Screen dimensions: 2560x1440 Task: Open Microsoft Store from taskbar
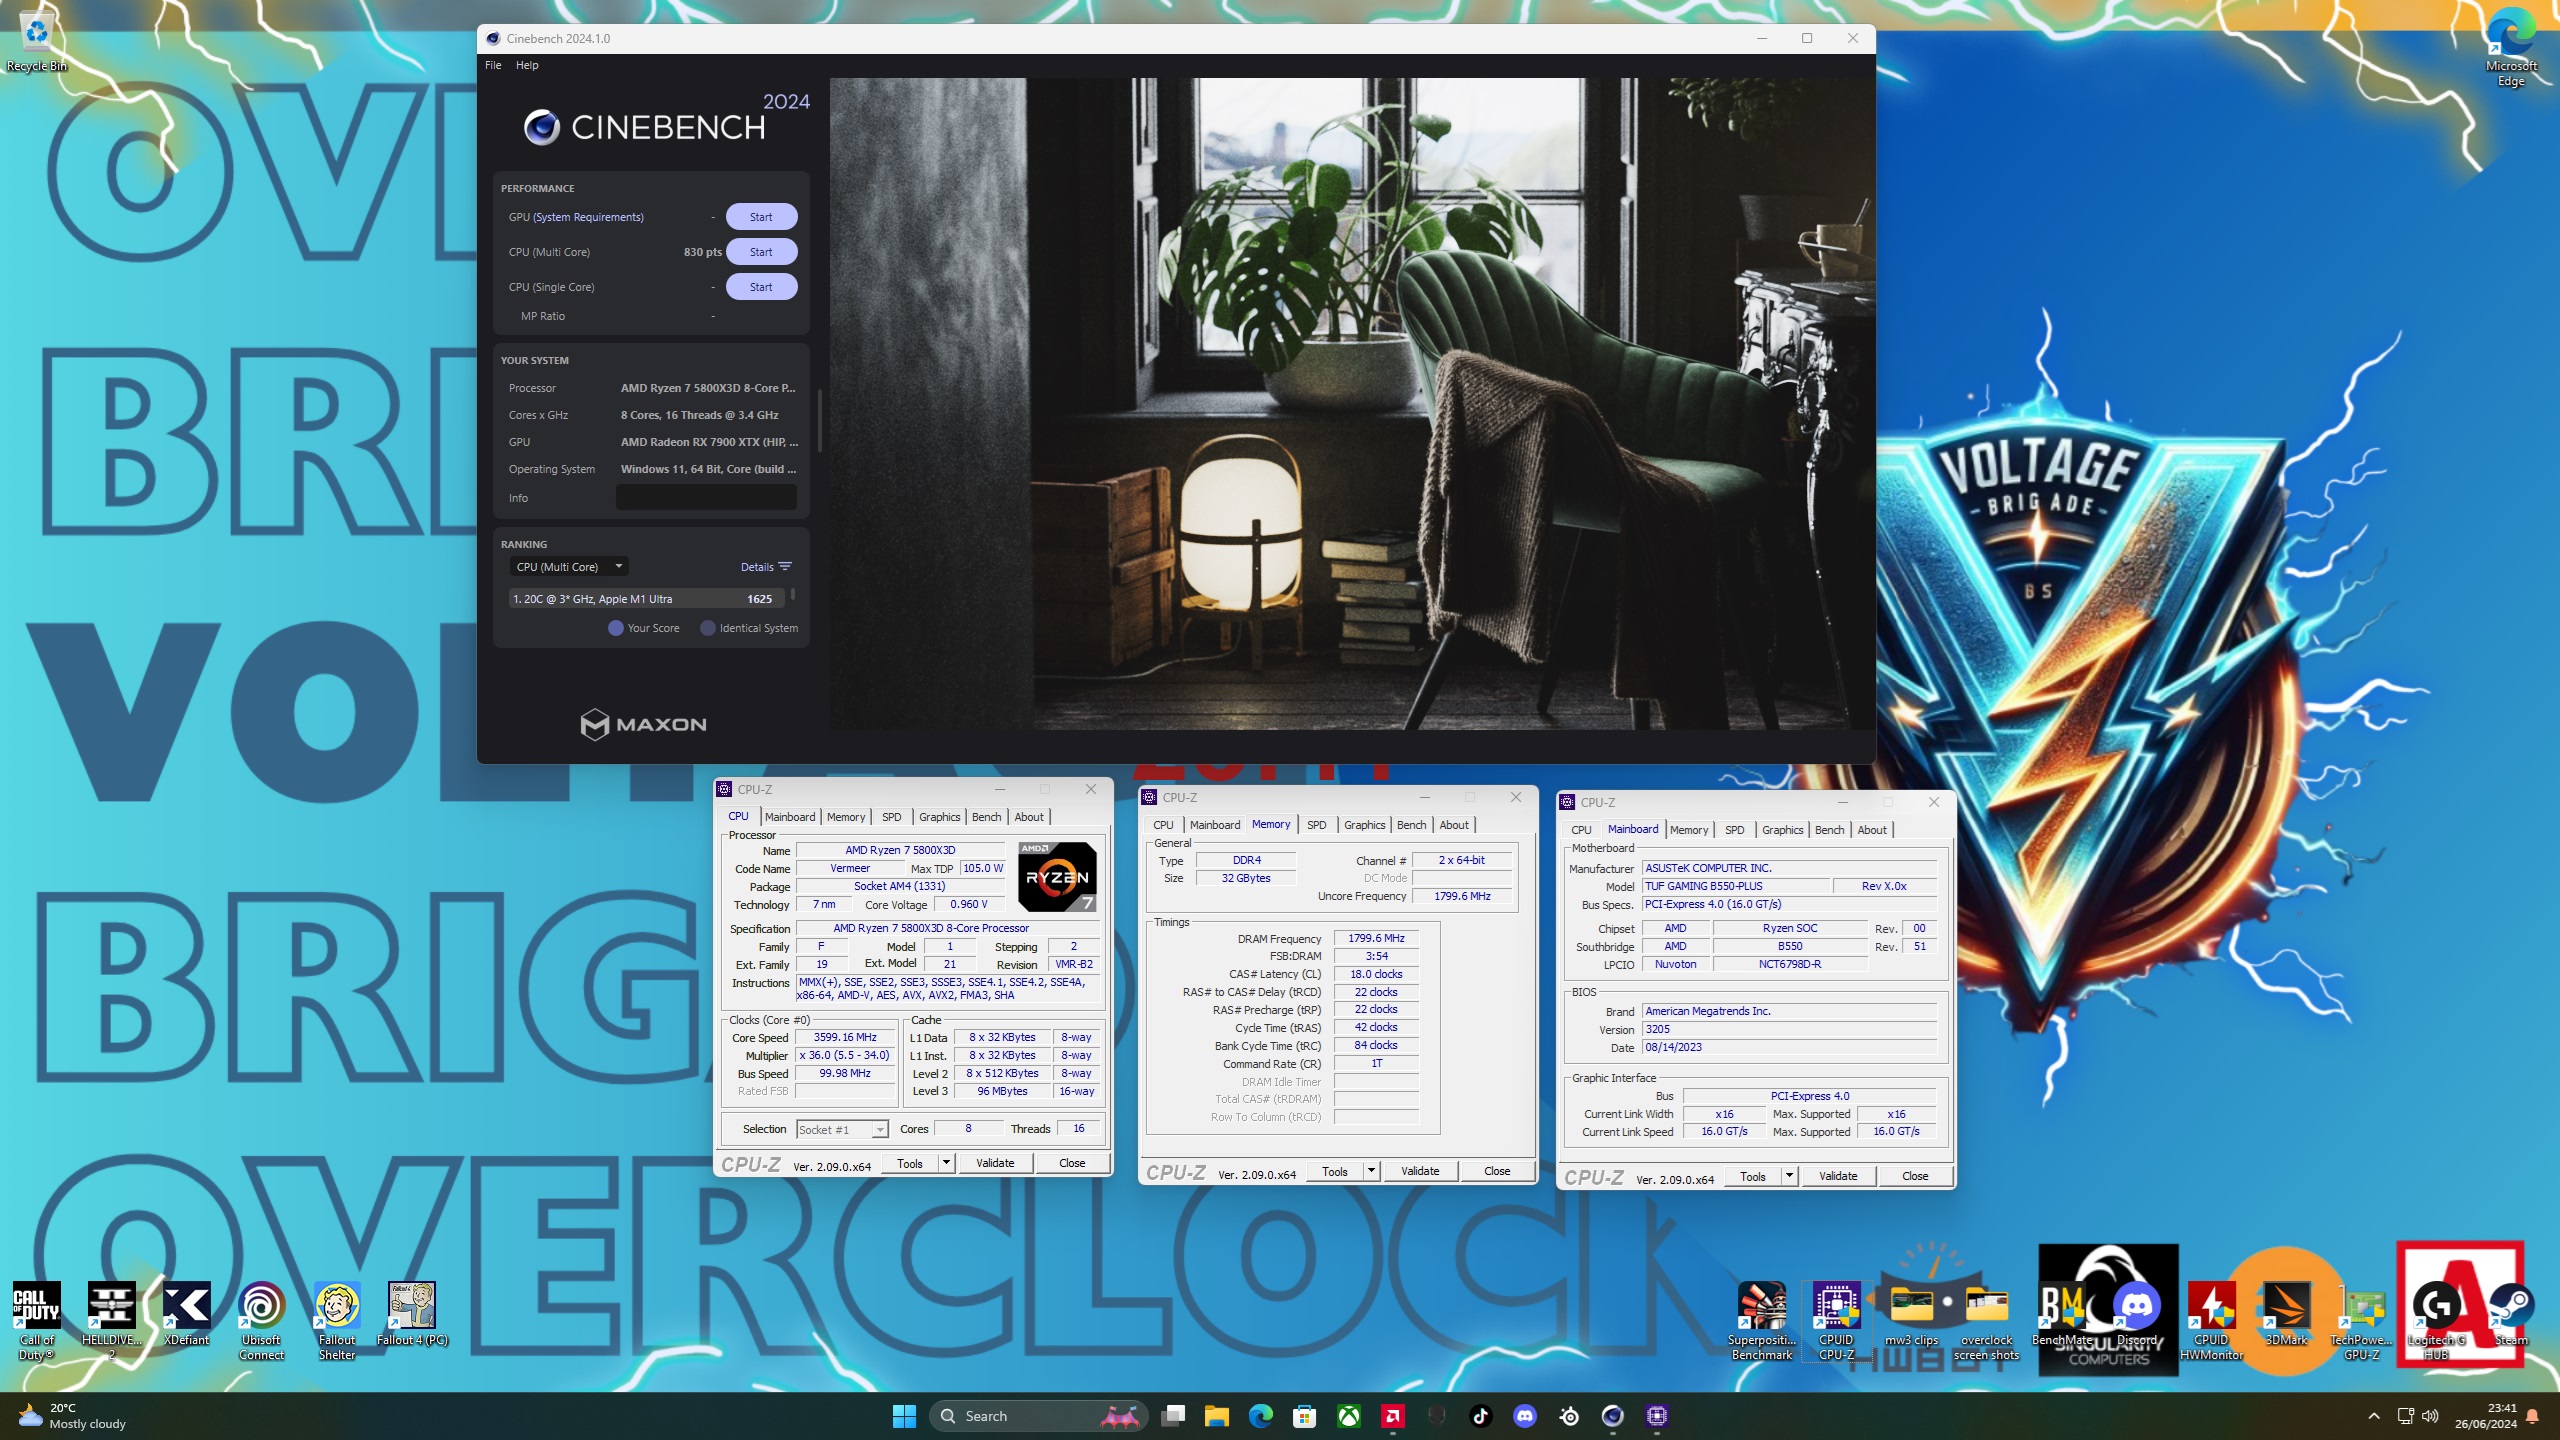click(1304, 1416)
